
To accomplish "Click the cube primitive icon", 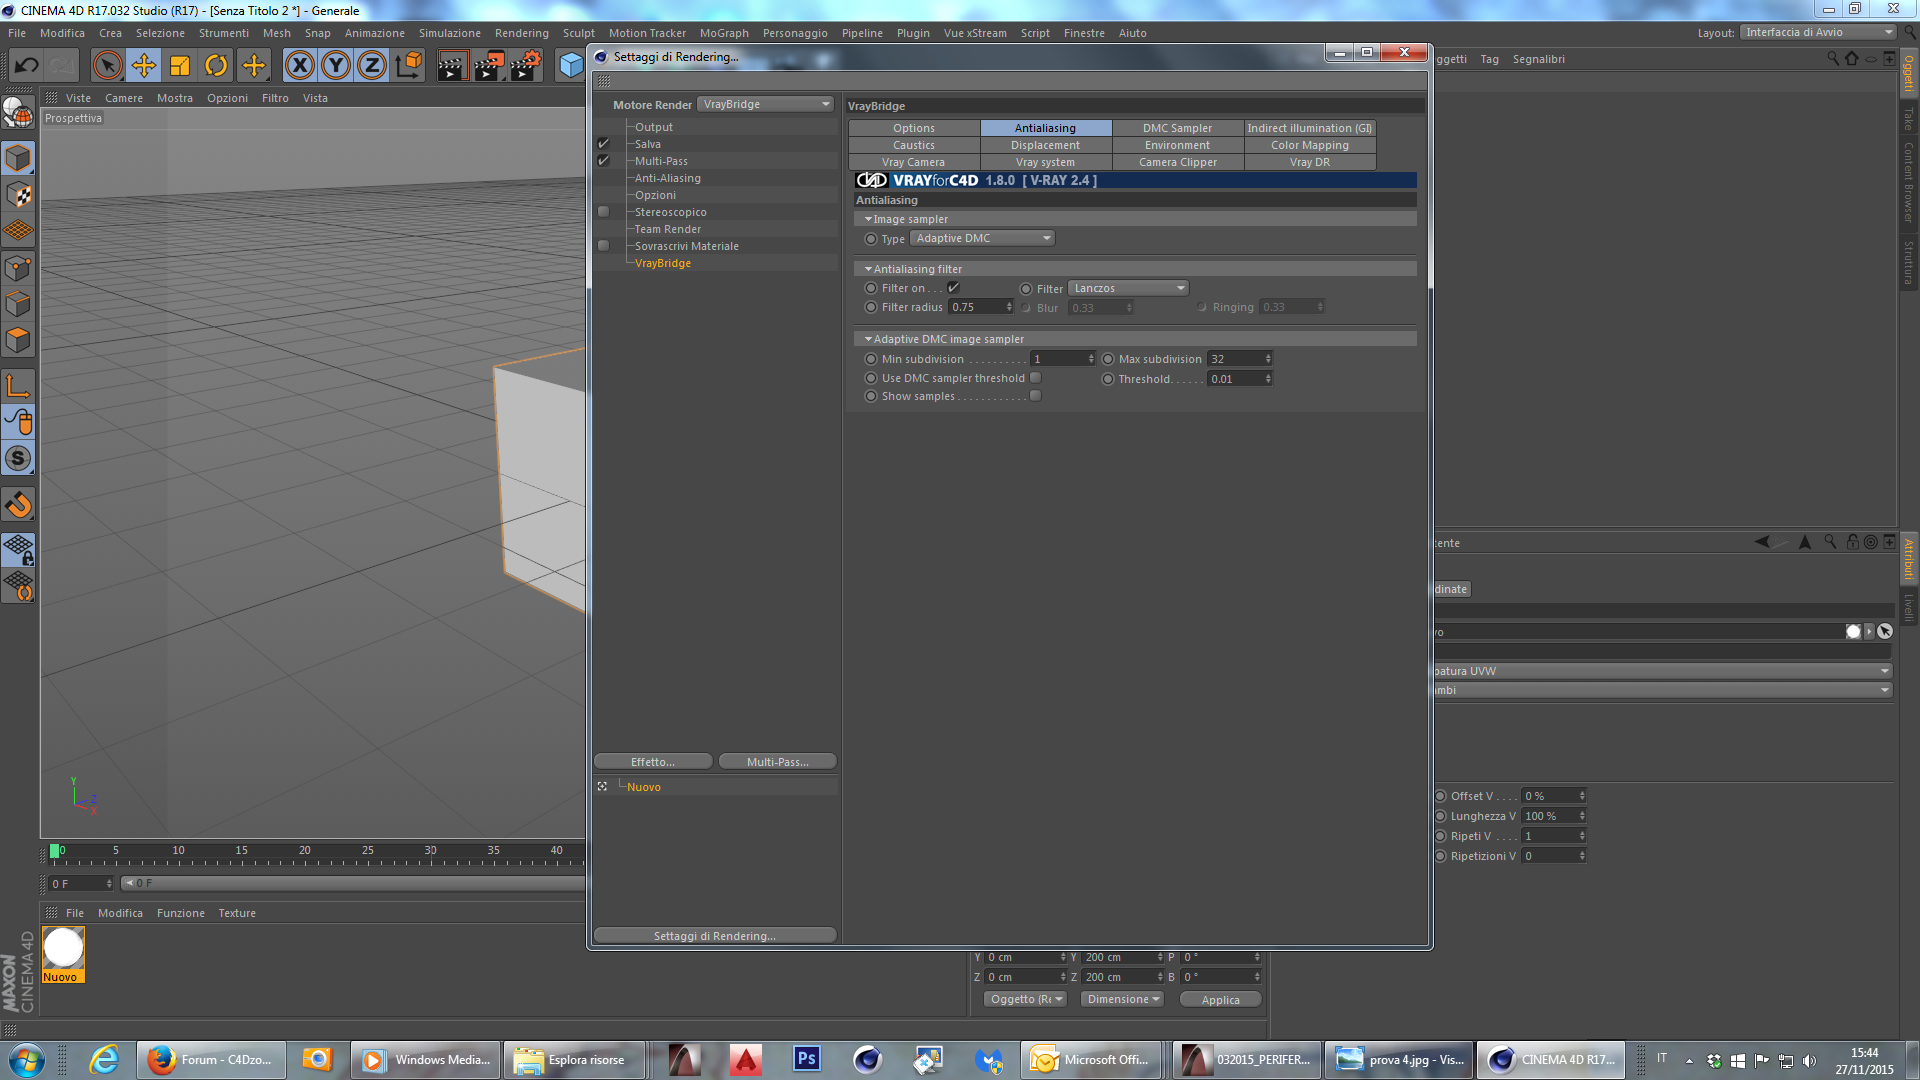I will point(571,66).
